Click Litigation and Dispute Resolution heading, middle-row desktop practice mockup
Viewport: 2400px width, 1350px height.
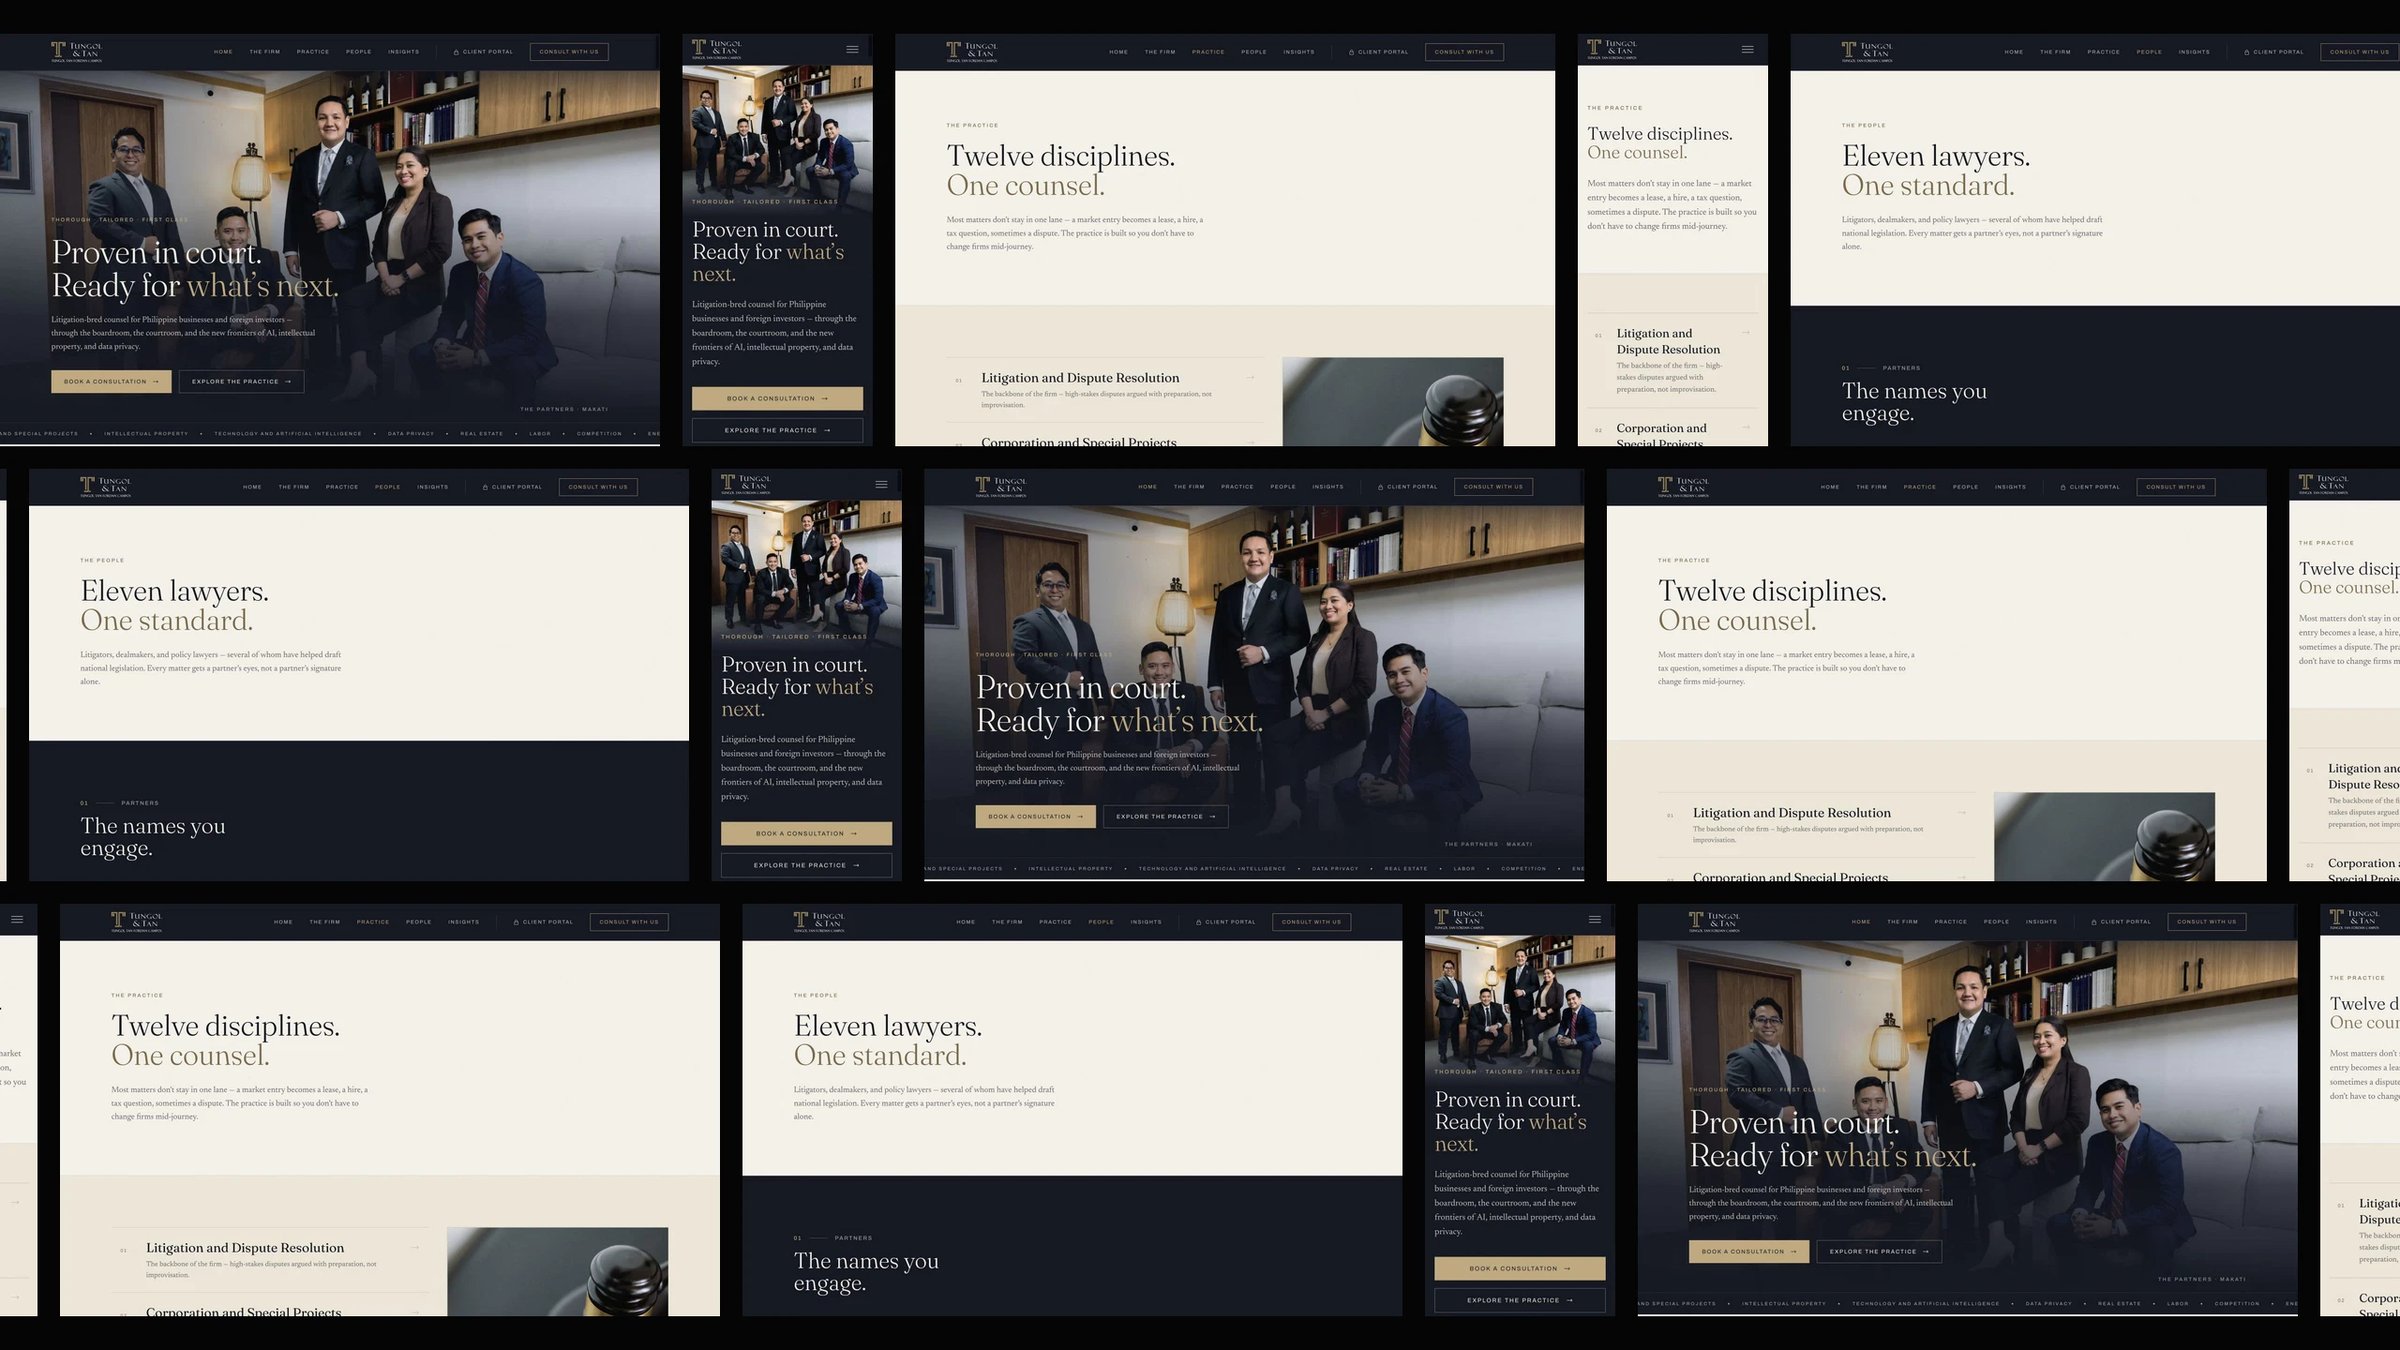[x=1792, y=813]
